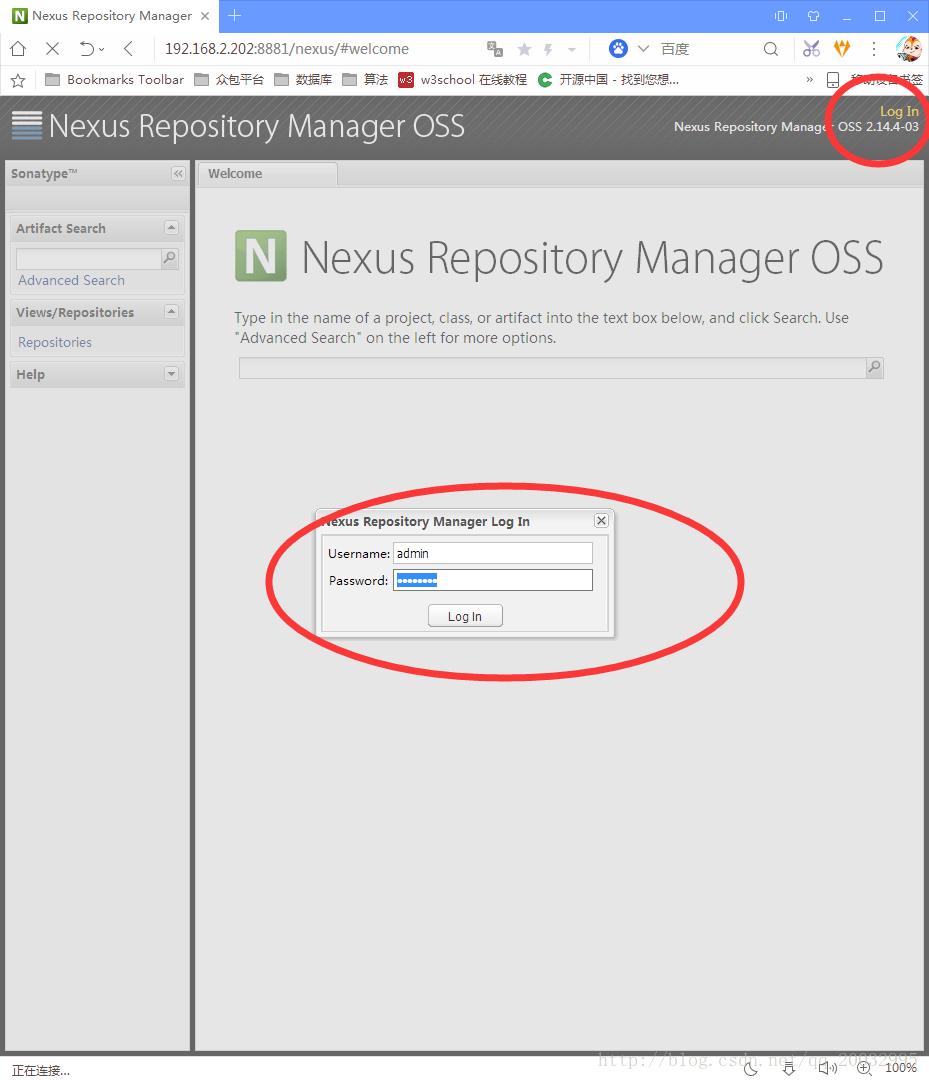The image size is (929, 1080).
Task: Select the Welcome tab
Action: click(x=267, y=174)
